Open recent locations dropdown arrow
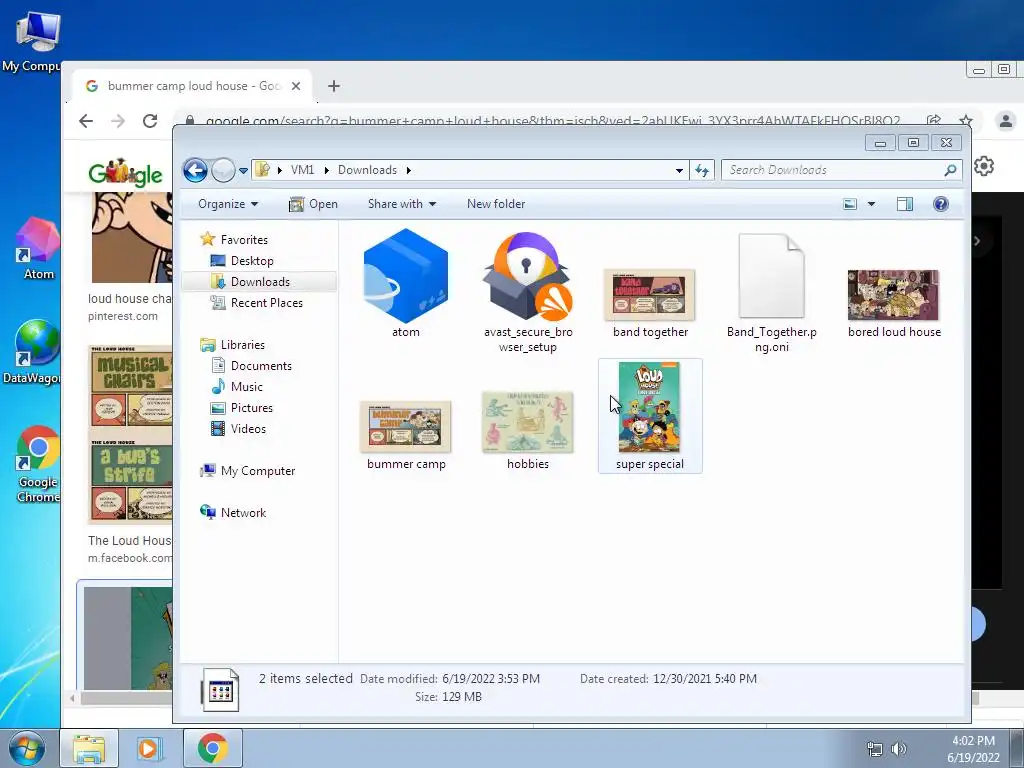Viewport: 1024px width, 768px height. coord(243,170)
